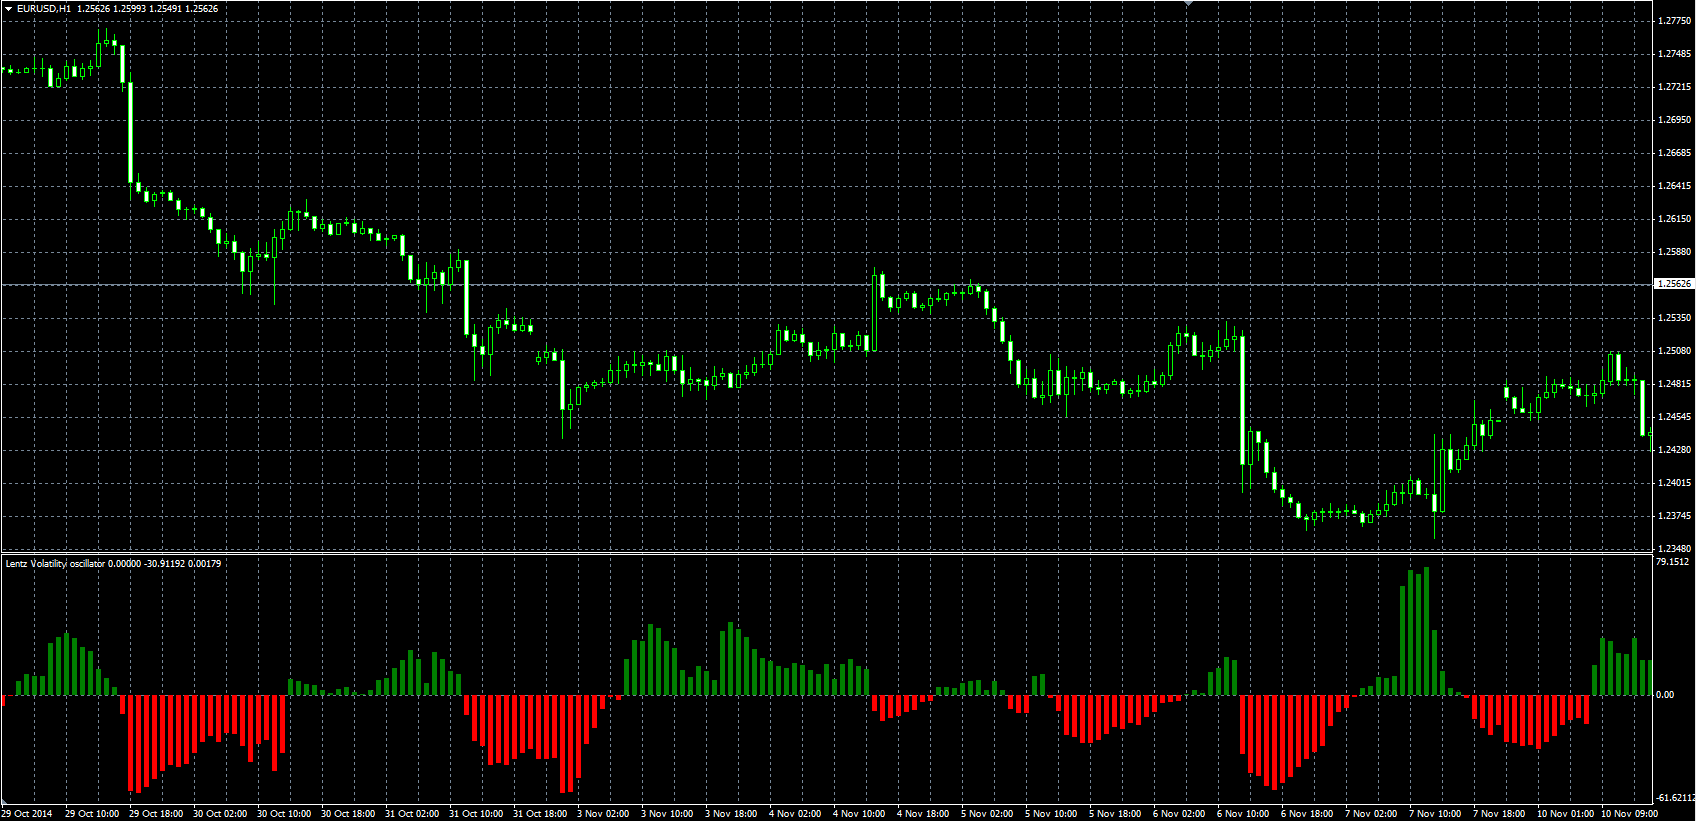Click the 1.25880 price scale label

click(x=1675, y=252)
